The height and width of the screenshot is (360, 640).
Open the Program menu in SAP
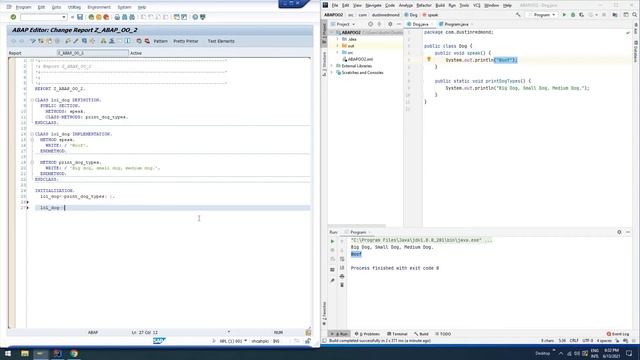pyautogui.click(x=23, y=7)
